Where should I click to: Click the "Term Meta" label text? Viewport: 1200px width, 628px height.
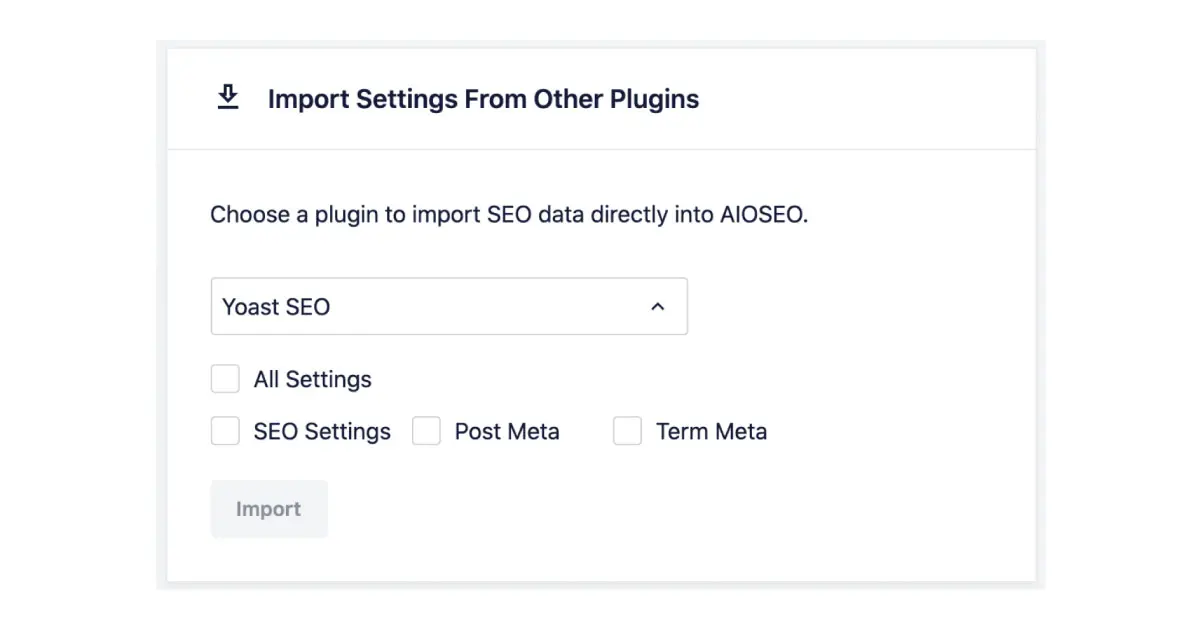click(x=711, y=432)
